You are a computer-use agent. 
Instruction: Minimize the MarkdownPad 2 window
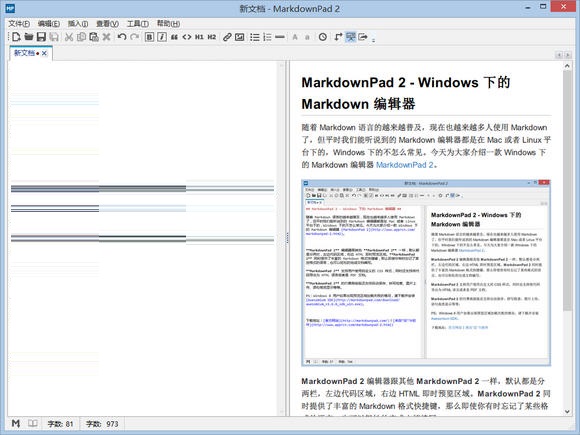pyautogui.click(x=528, y=7)
